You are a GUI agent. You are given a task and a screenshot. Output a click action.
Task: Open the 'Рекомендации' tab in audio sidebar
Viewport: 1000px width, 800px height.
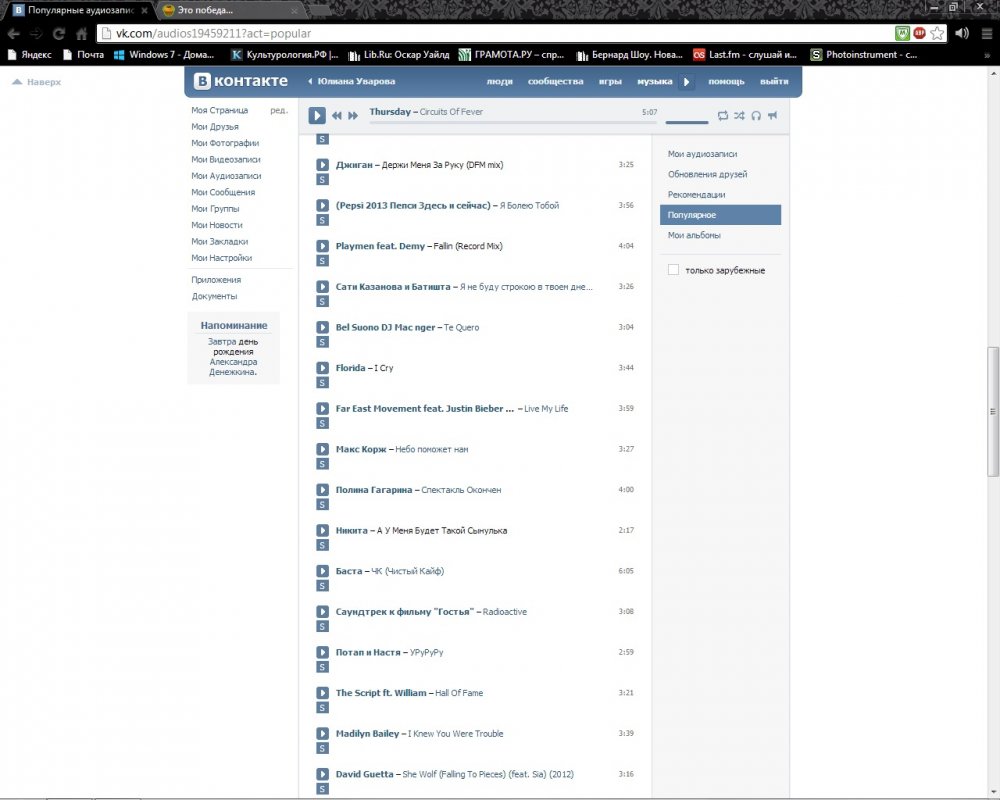pyautogui.click(x=696, y=195)
